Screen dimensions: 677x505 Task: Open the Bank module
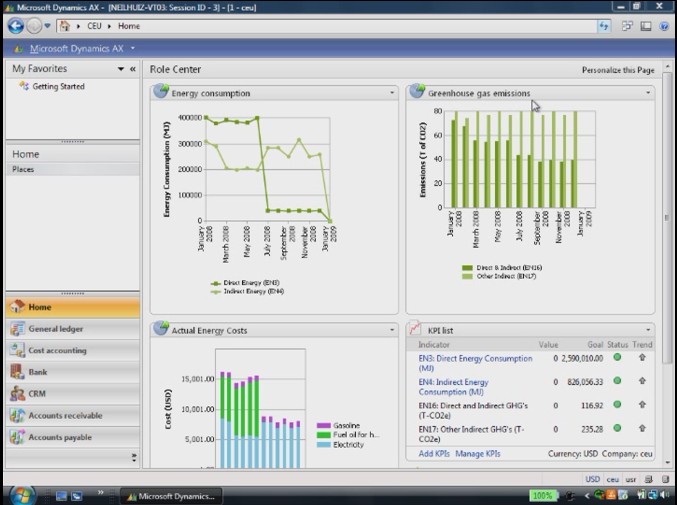coord(73,372)
